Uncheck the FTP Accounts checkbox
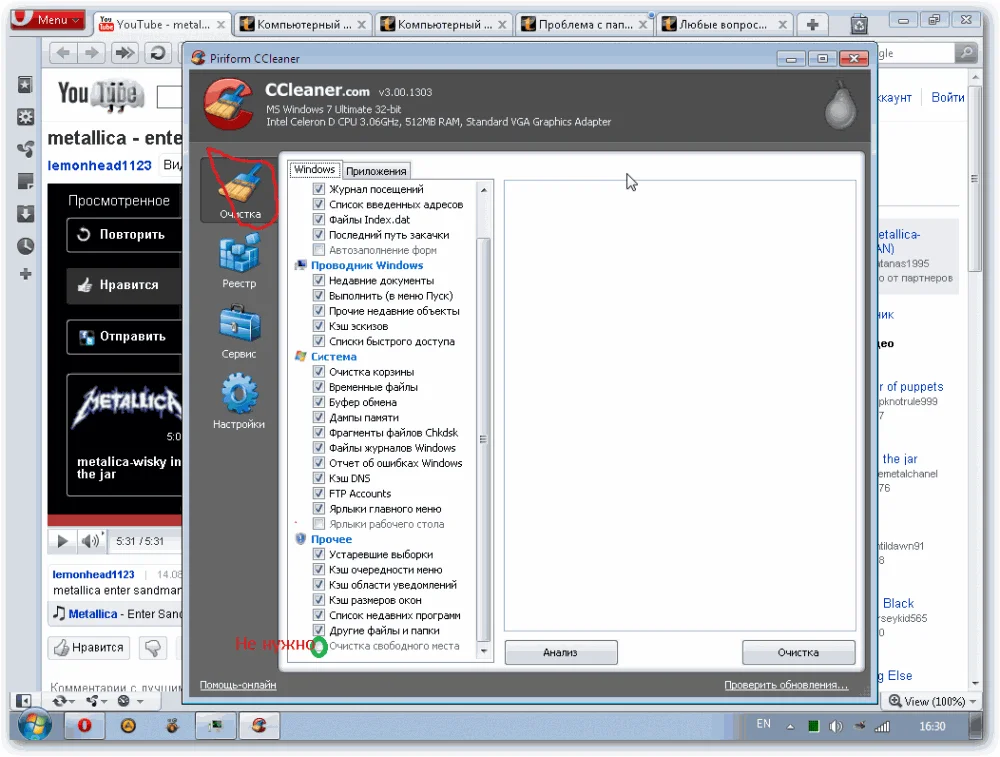Viewport: 1000px width, 757px height. tap(319, 494)
